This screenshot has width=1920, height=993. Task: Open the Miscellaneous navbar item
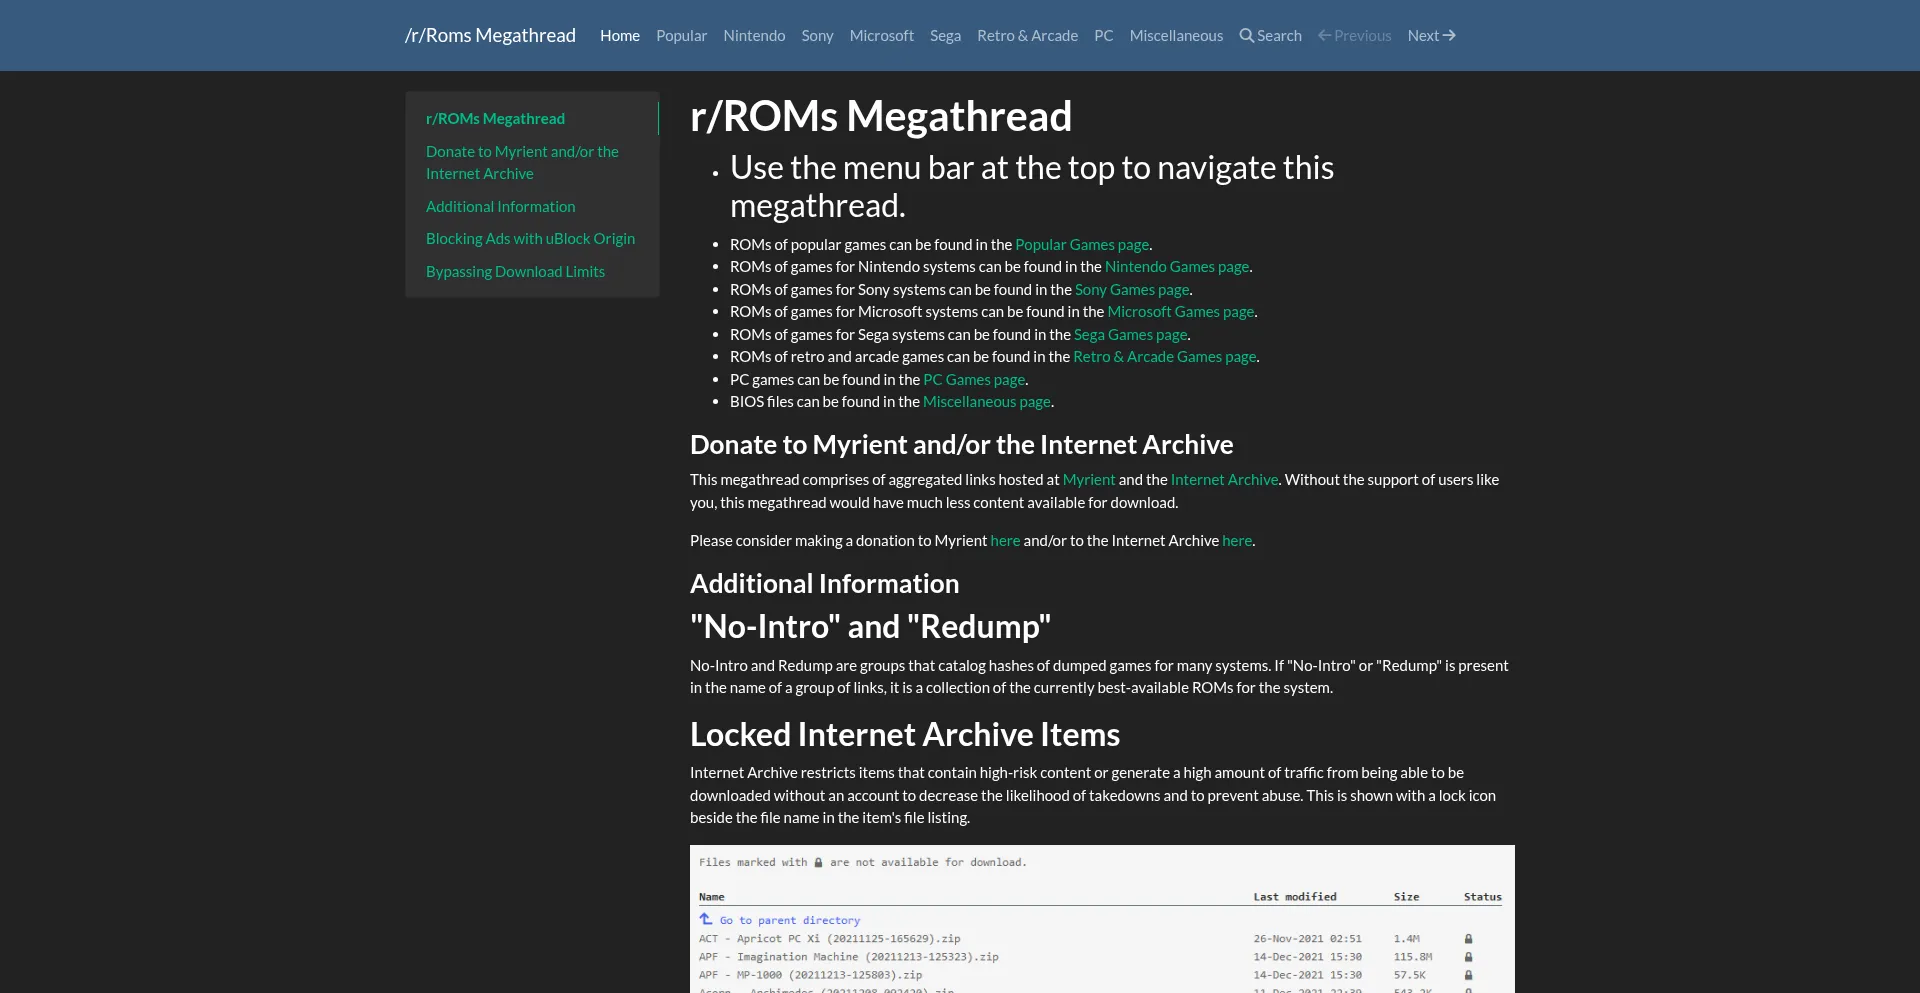pos(1176,36)
